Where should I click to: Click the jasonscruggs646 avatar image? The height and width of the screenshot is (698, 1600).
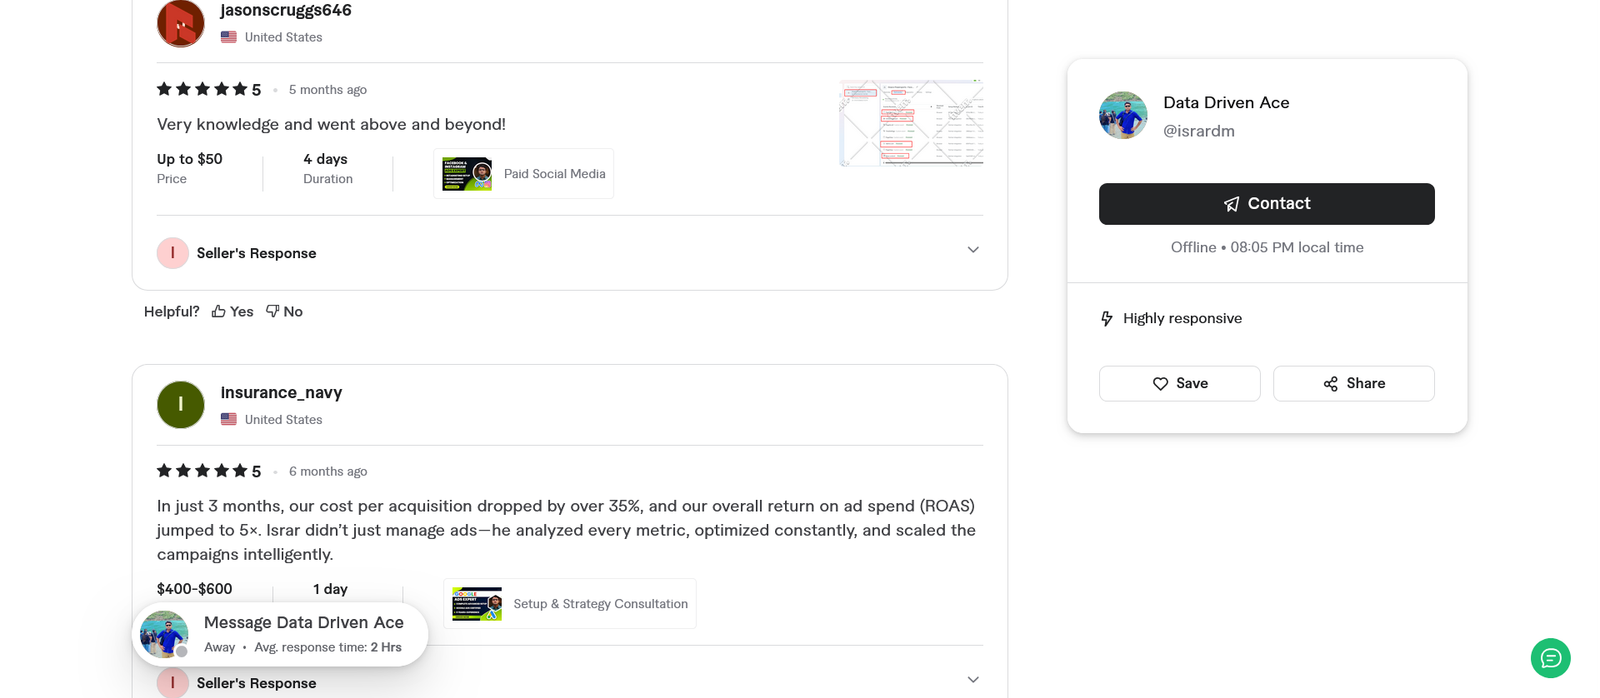[180, 22]
